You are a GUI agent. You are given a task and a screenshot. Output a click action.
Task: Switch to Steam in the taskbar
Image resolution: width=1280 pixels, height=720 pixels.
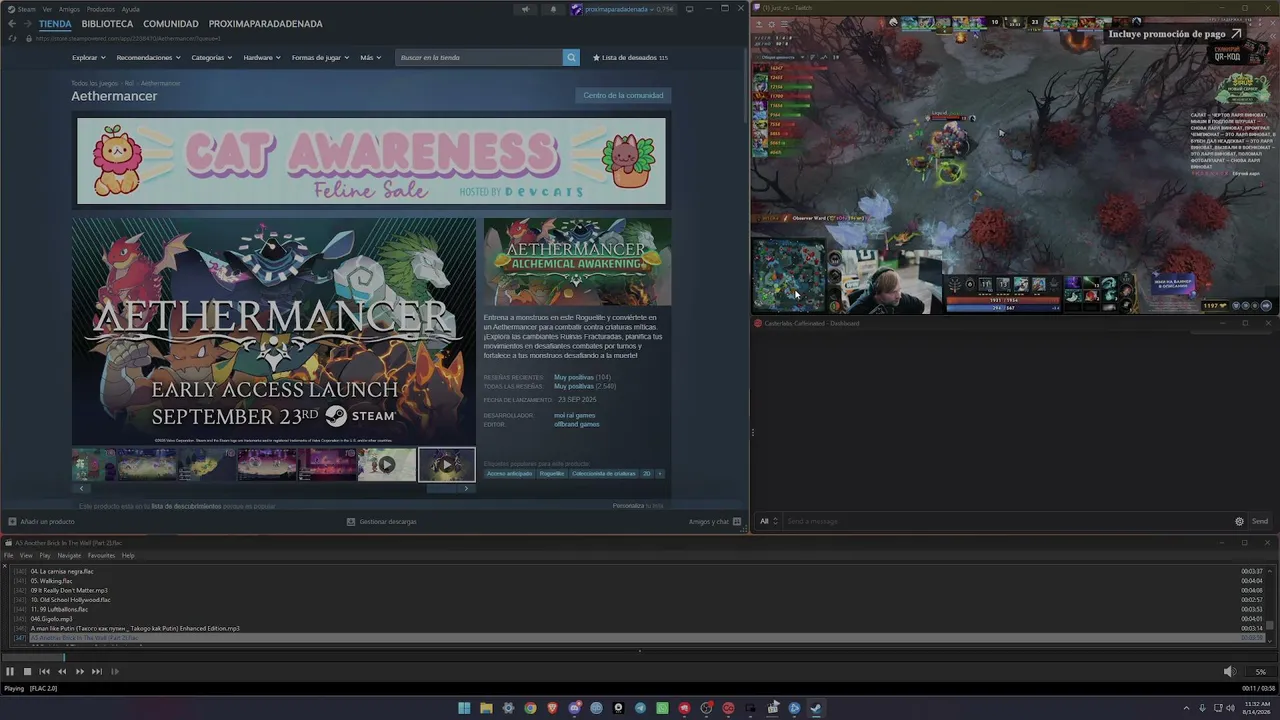pyautogui.click(x=816, y=708)
